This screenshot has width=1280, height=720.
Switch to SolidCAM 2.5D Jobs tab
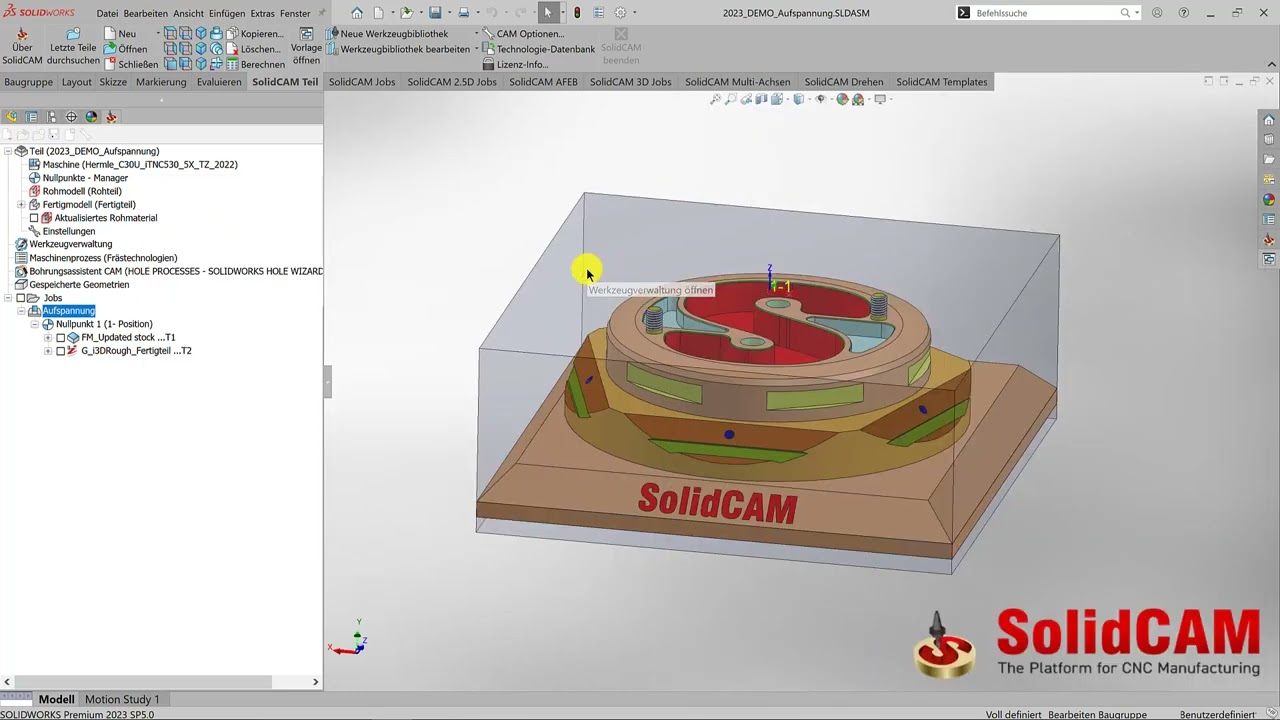tap(452, 82)
